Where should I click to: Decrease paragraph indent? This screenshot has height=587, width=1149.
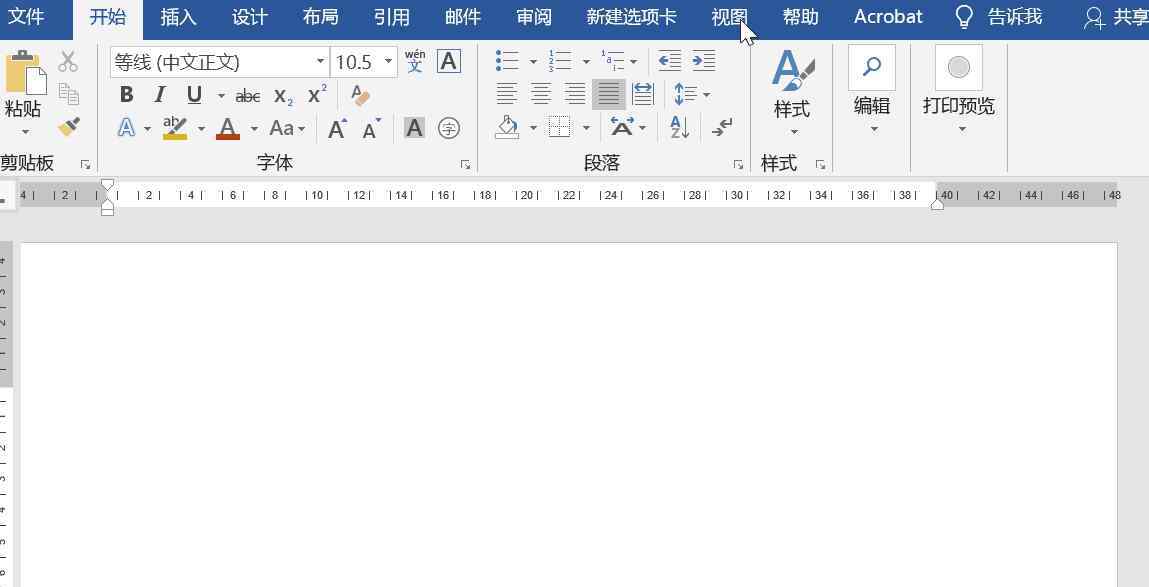click(x=670, y=61)
